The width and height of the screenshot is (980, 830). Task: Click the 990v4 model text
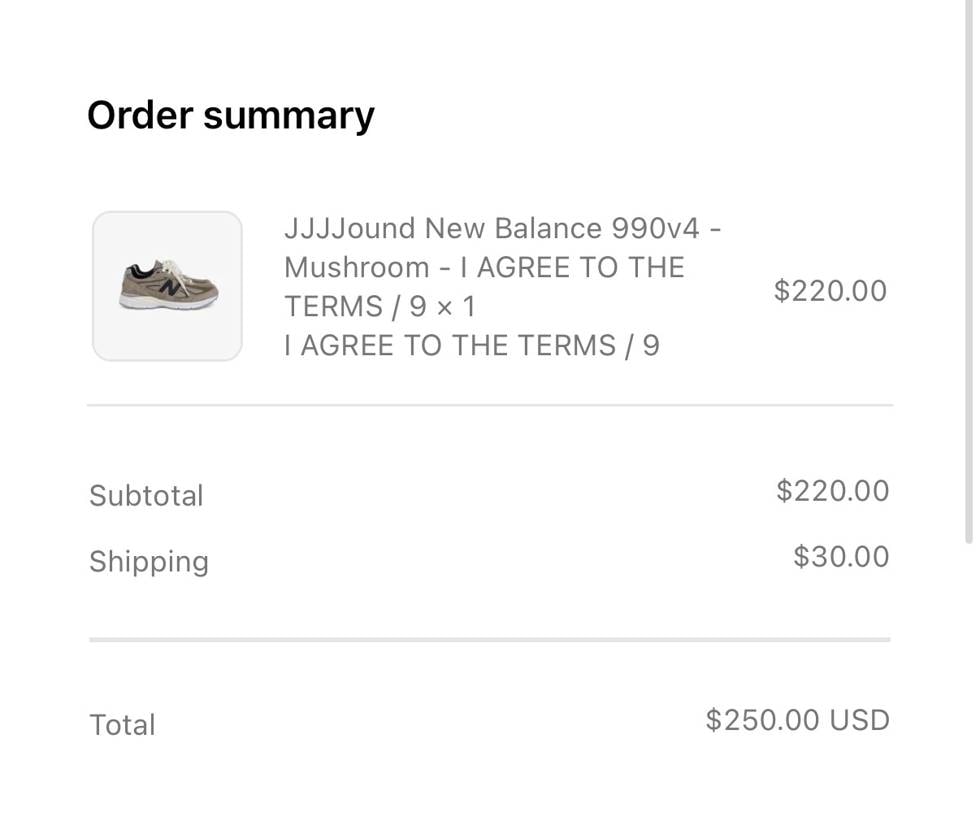click(x=655, y=228)
